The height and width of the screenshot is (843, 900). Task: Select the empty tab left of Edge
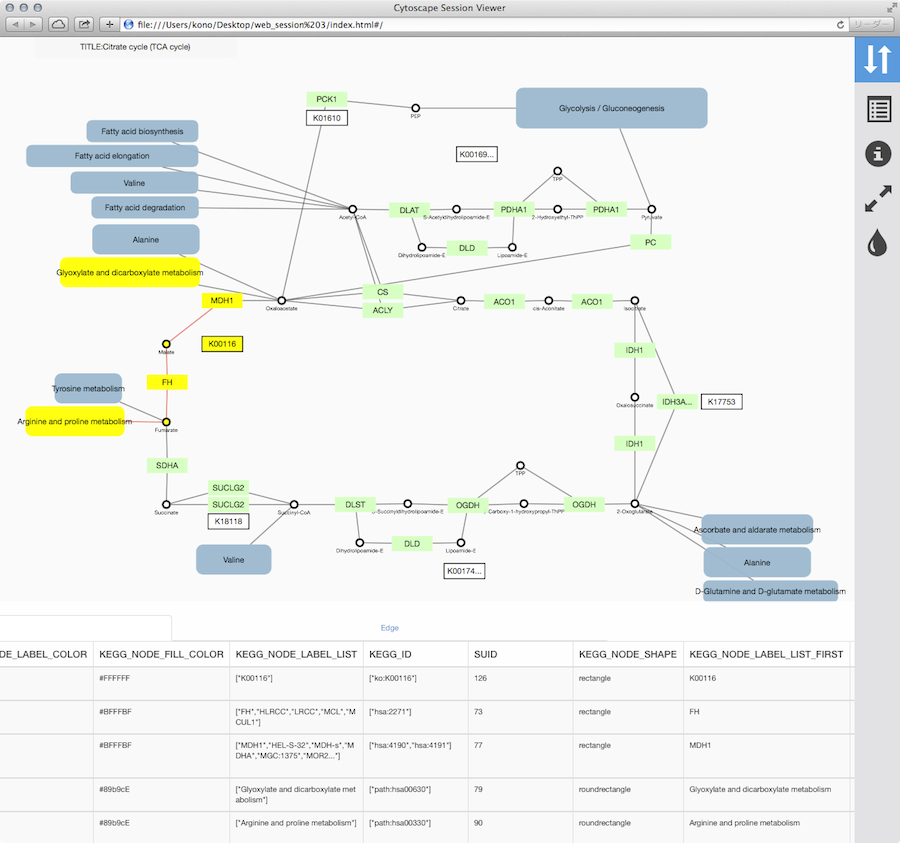click(85, 628)
